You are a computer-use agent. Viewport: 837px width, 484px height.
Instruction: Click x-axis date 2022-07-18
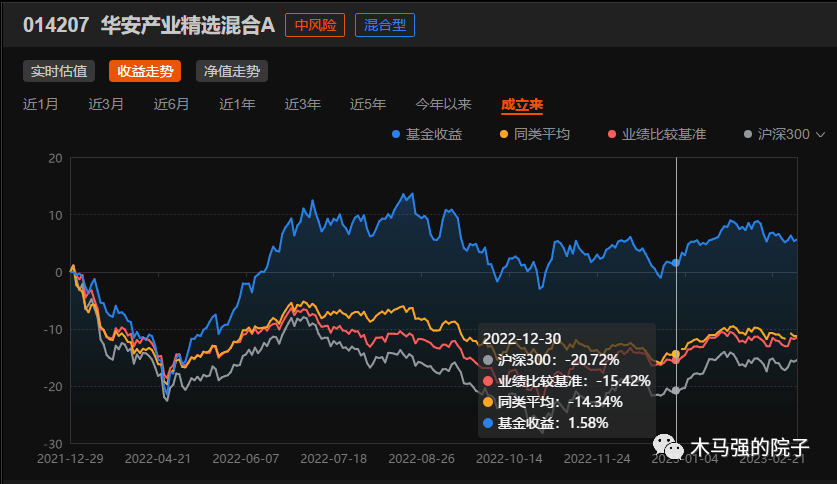click(x=334, y=459)
